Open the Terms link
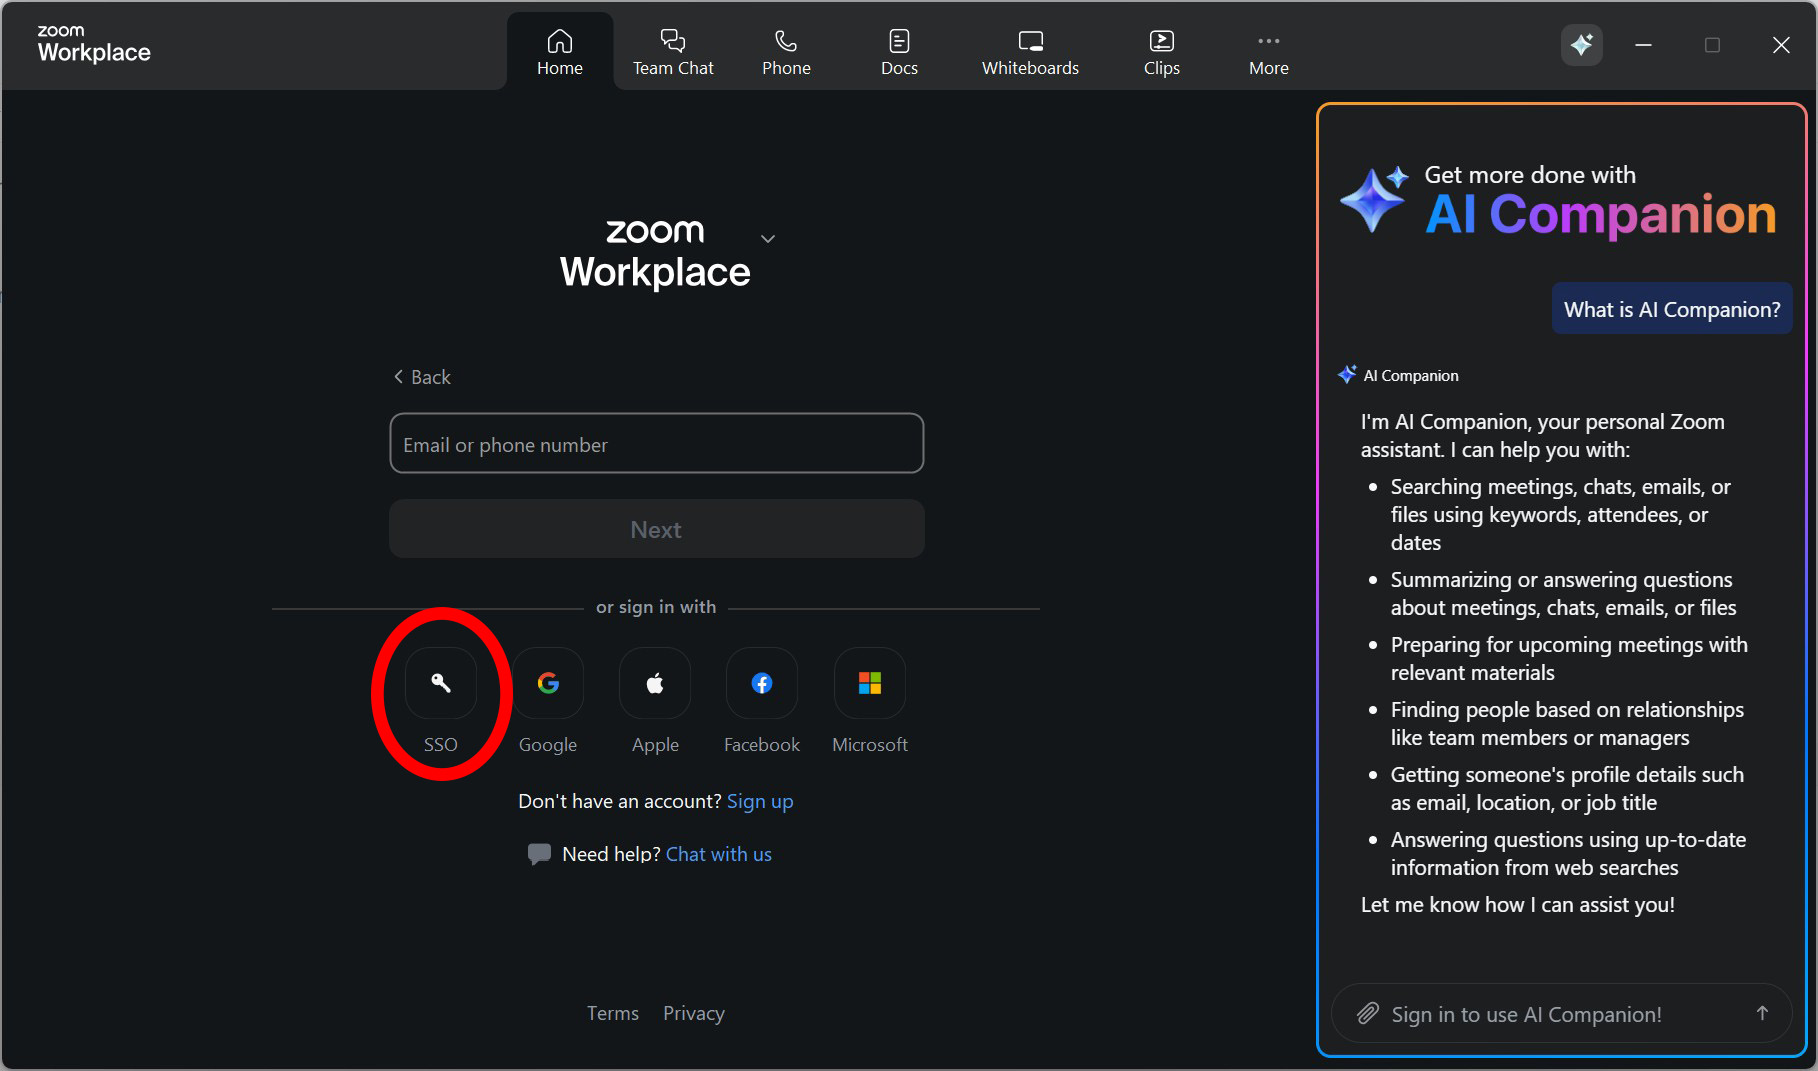1818x1071 pixels. (x=613, y=1013)
